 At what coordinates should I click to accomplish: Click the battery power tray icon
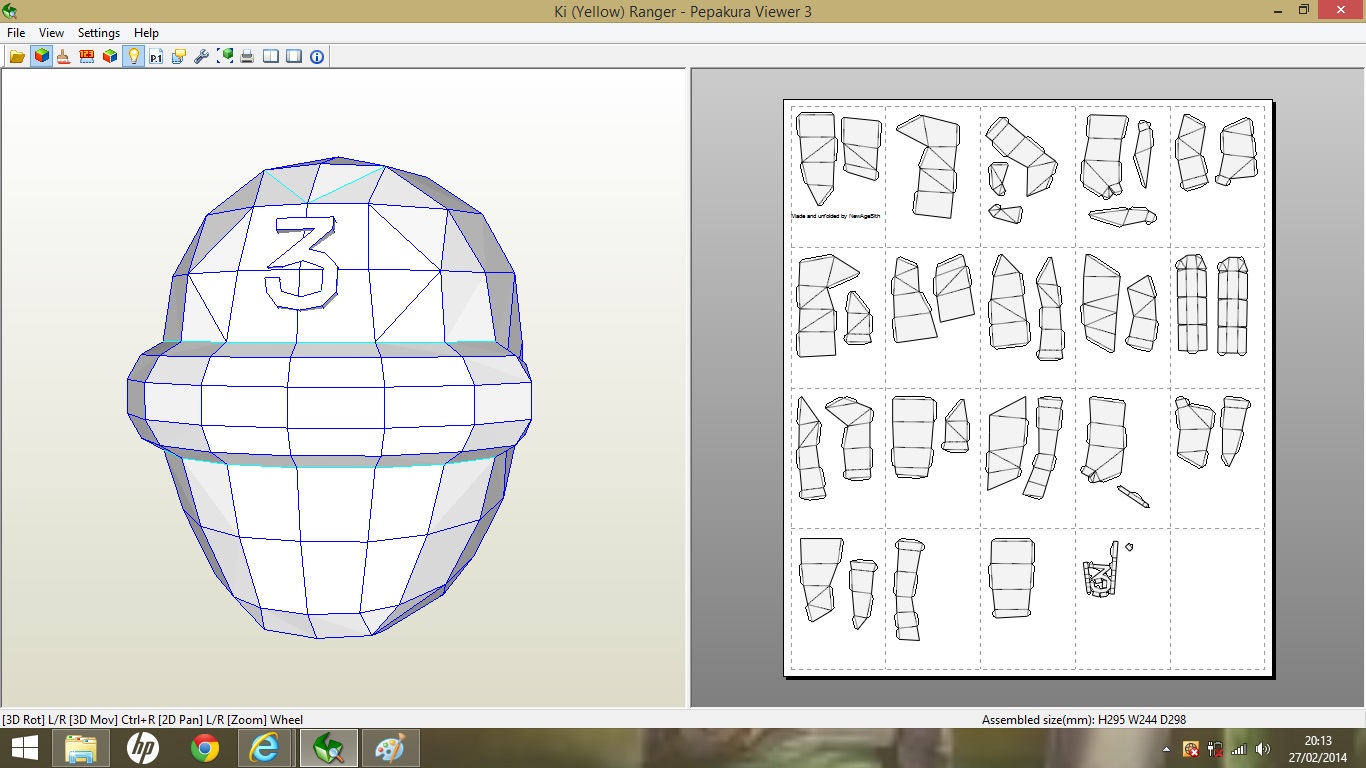1215,748
